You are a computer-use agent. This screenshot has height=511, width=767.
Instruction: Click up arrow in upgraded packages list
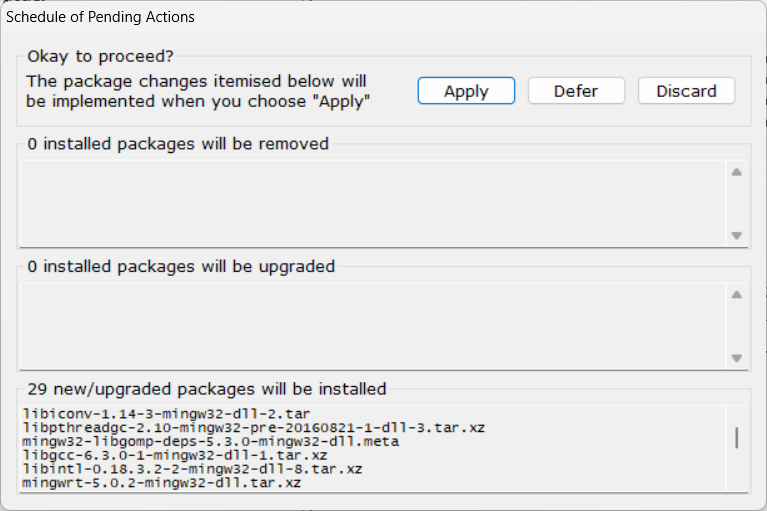tap(737, 294)
